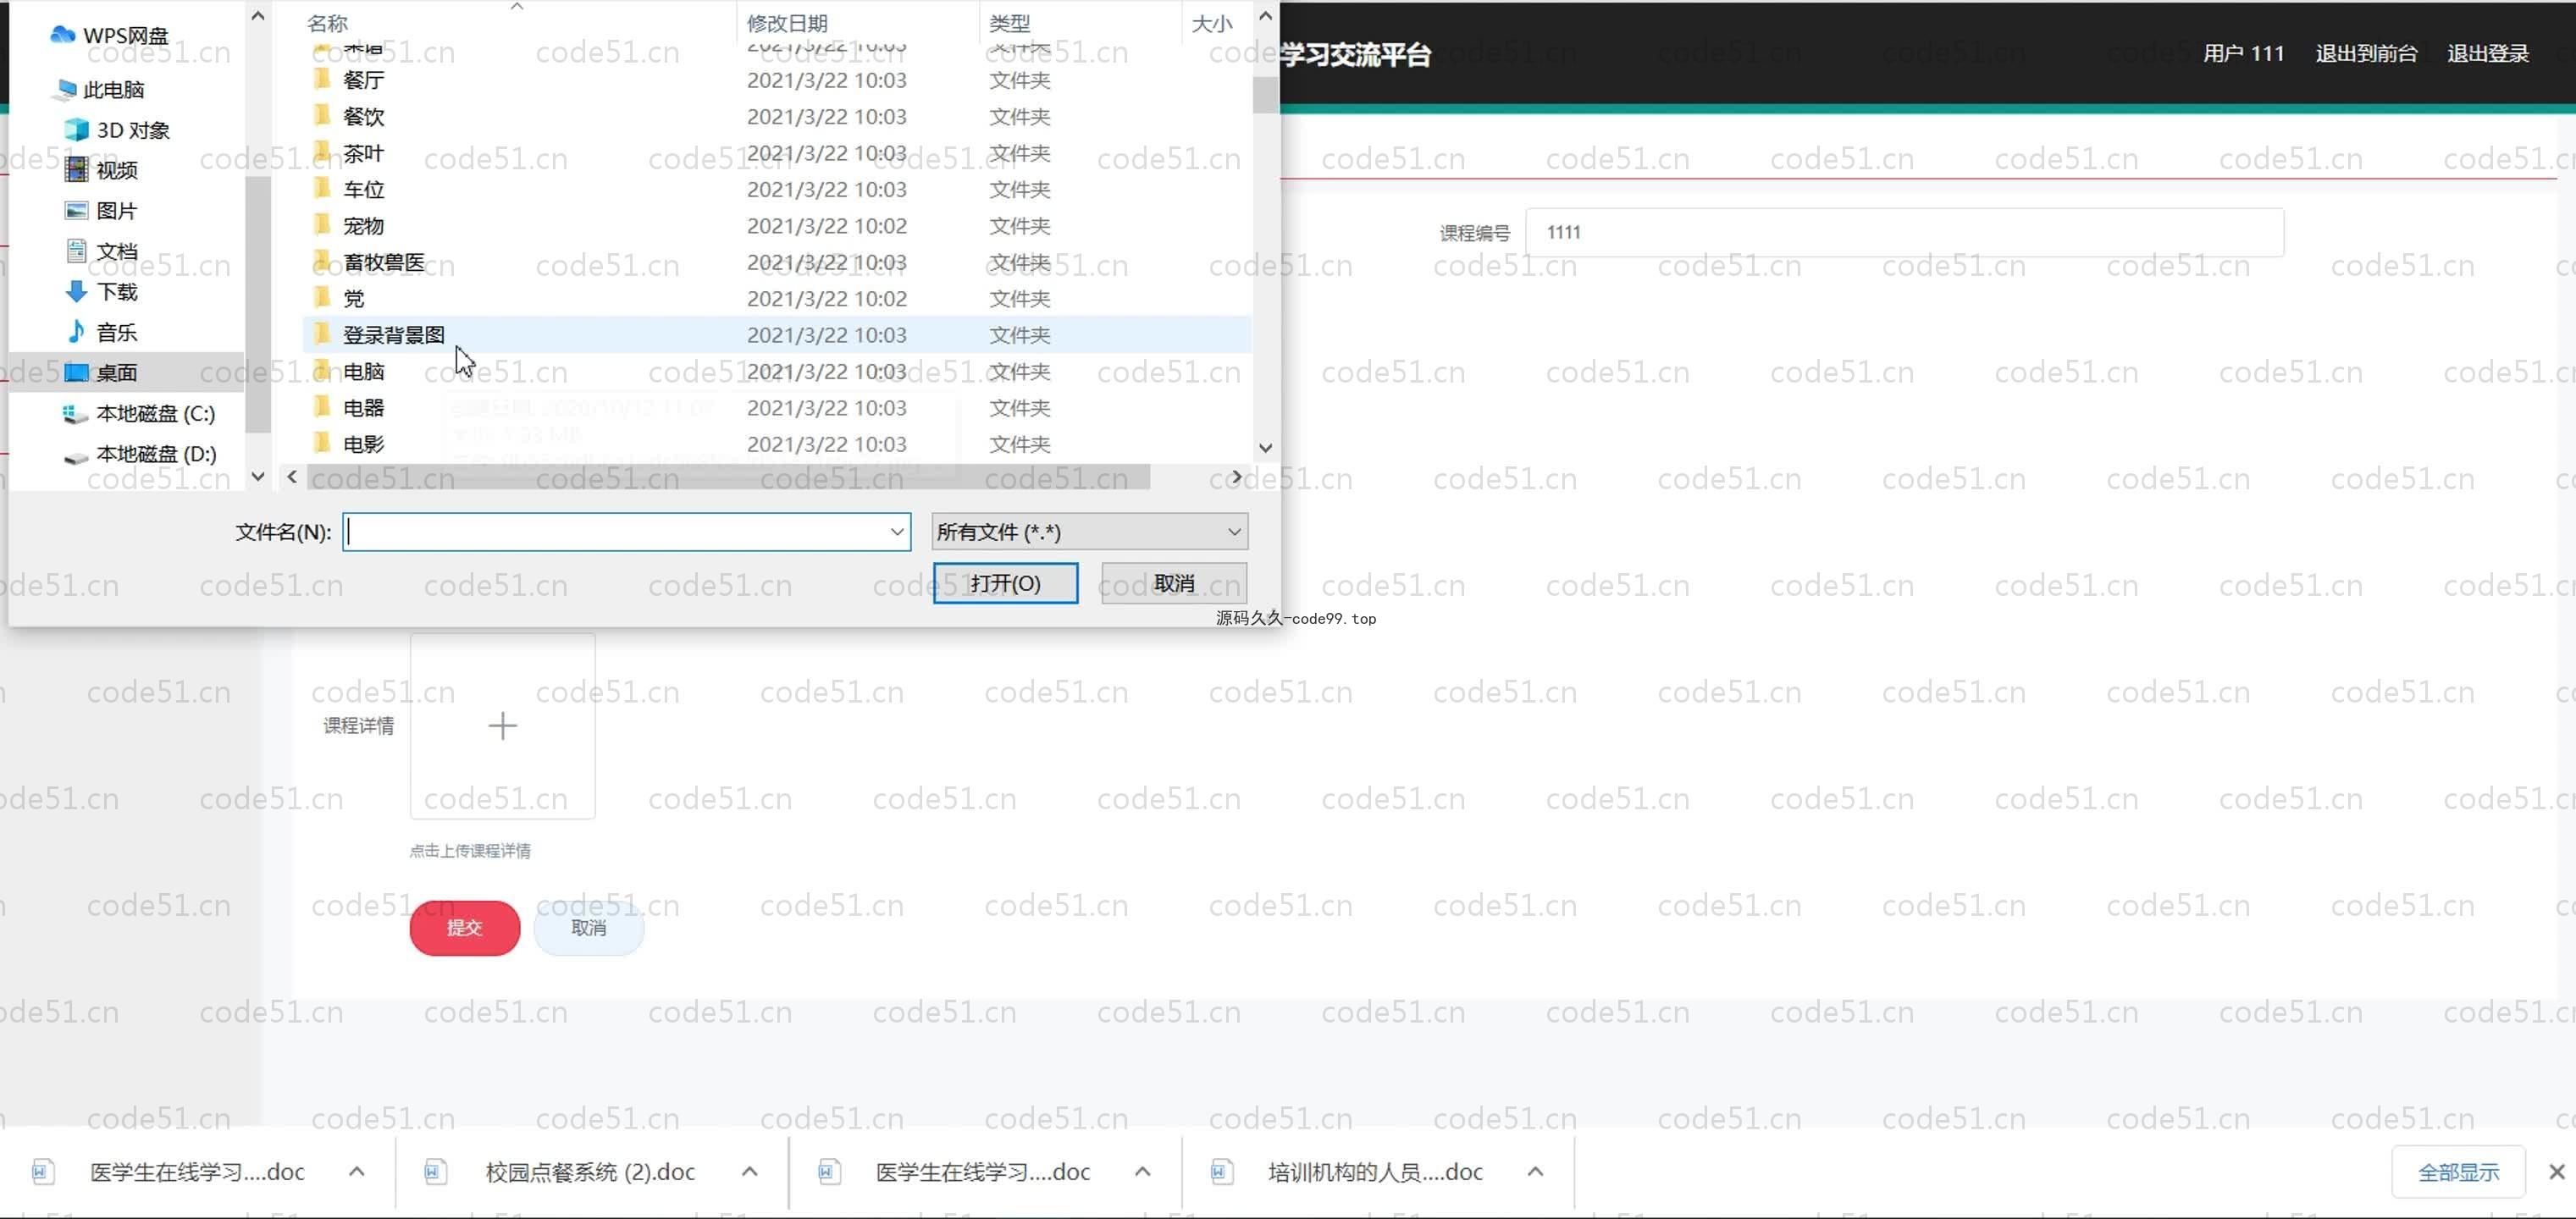
Task: Expand options for 培训机构的人员 download
Action: click(x=1535, y=1172)
